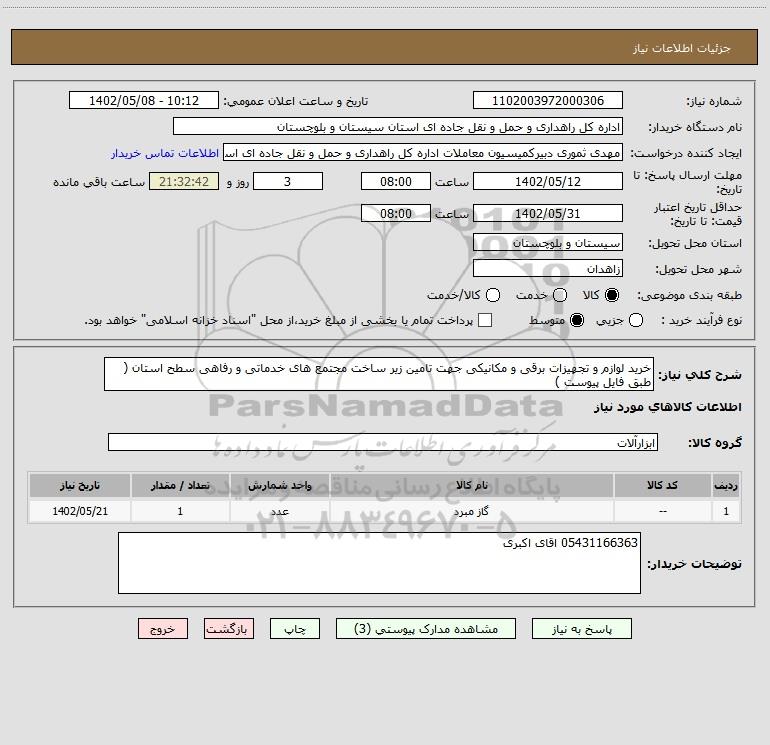Click the quantity cell 1 in table
The image size is (770, 745).
pyautogui.click(x=180, y=511)
